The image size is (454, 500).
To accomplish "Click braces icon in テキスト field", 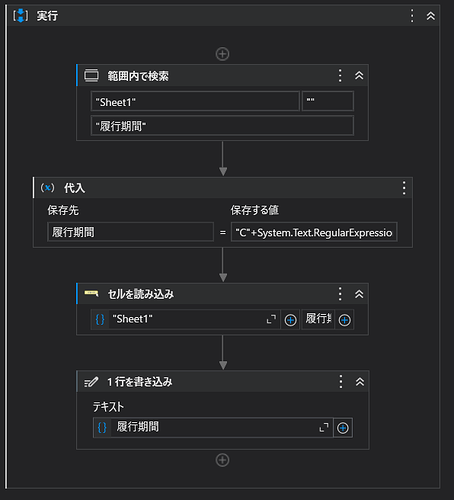I will coord(102,427).
